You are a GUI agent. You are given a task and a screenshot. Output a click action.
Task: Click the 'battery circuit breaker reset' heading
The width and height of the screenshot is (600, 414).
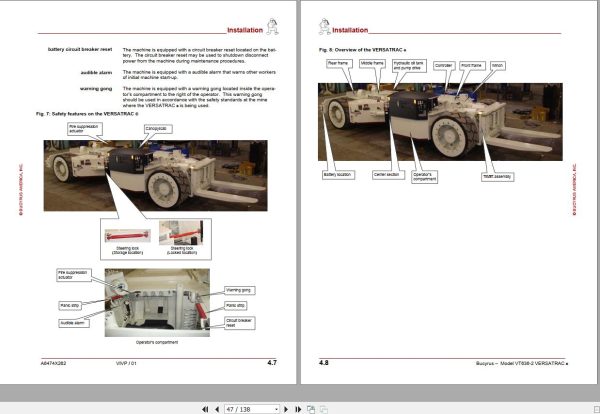coord(80,49)
